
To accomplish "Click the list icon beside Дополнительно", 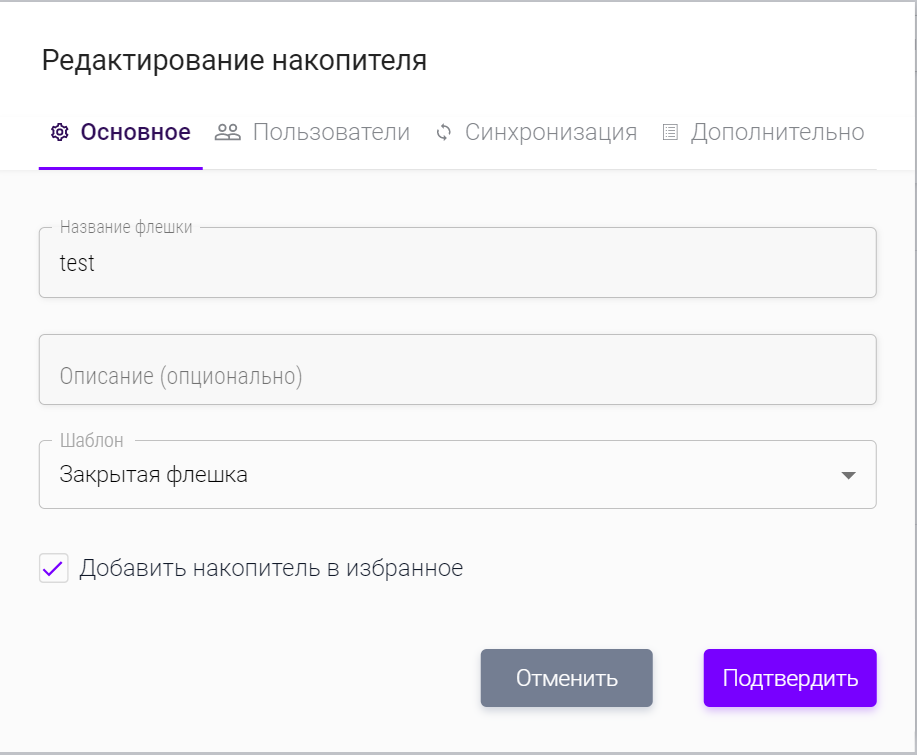I will pyautogui.click(x=670, y=132).
